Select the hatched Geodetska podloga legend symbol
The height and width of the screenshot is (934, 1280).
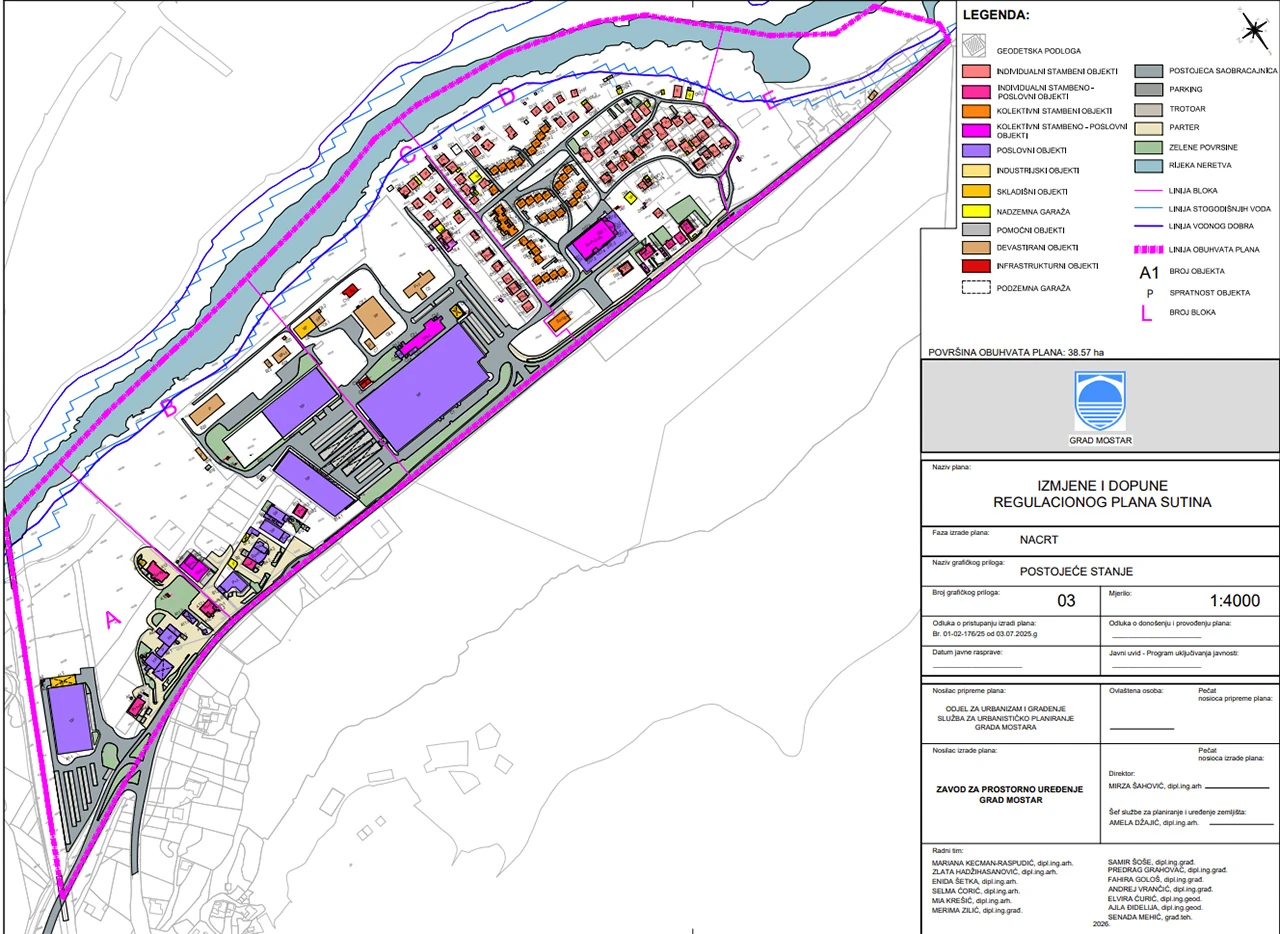[x=974, y=47]
